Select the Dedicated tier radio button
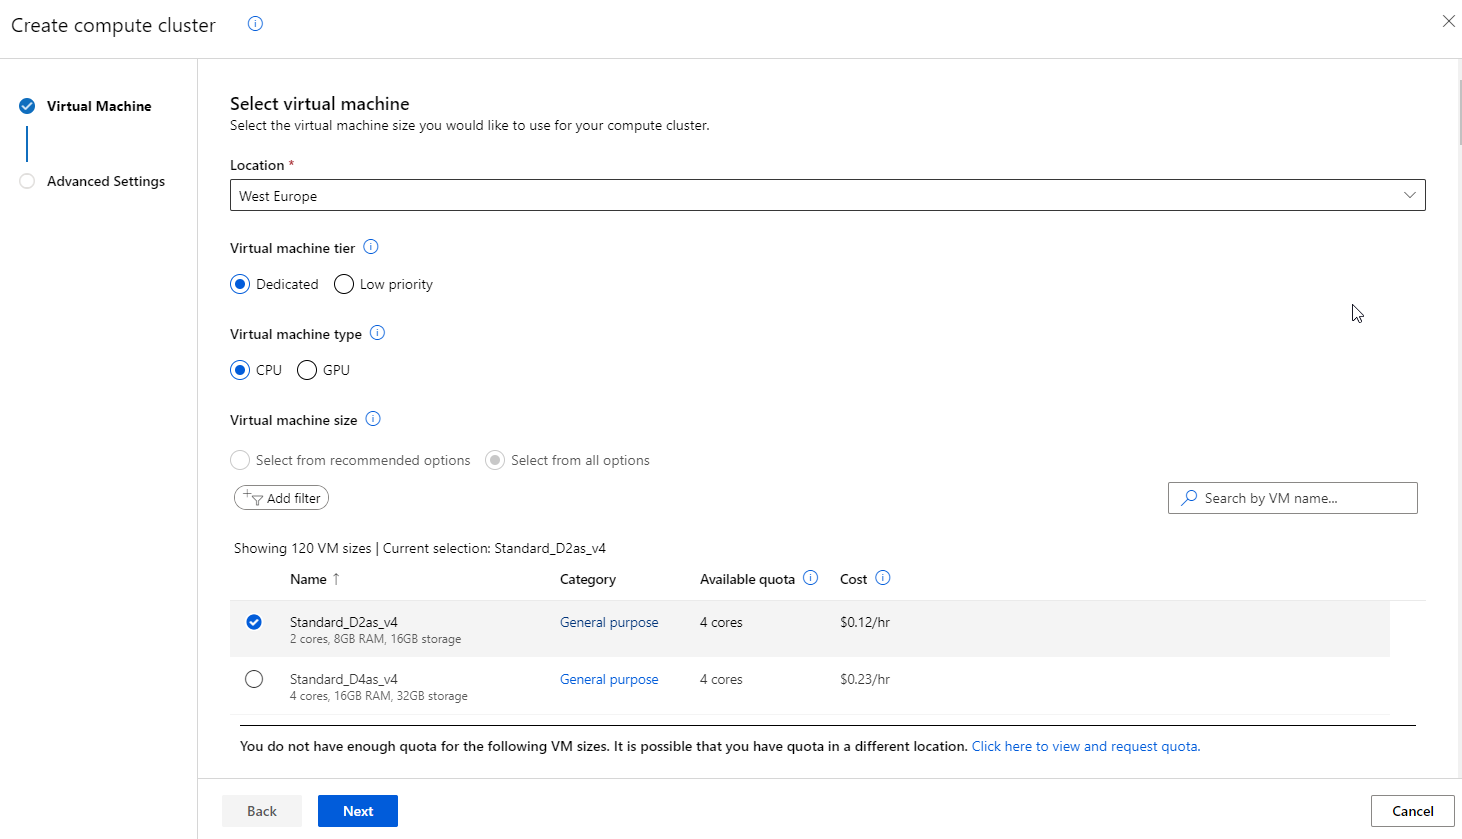The image size is (1462, 839). pos(240,284)
